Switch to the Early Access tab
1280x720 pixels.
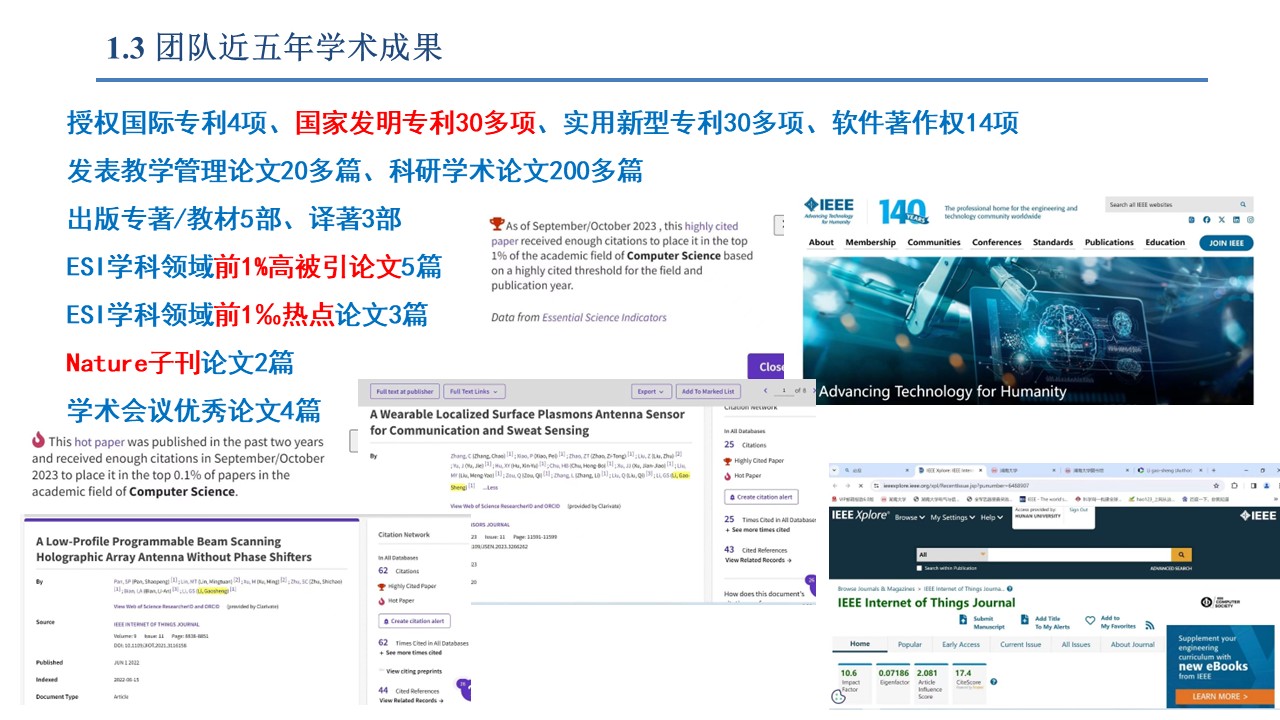point(961,645)
